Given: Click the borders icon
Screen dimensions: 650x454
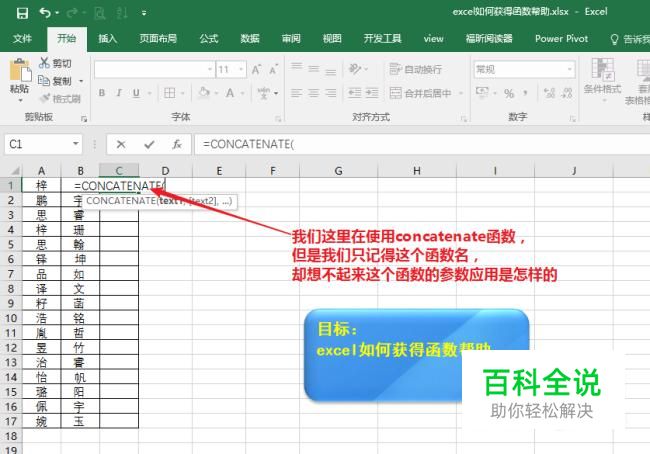Looking at the screenshot, I should (x=170, y=93).
